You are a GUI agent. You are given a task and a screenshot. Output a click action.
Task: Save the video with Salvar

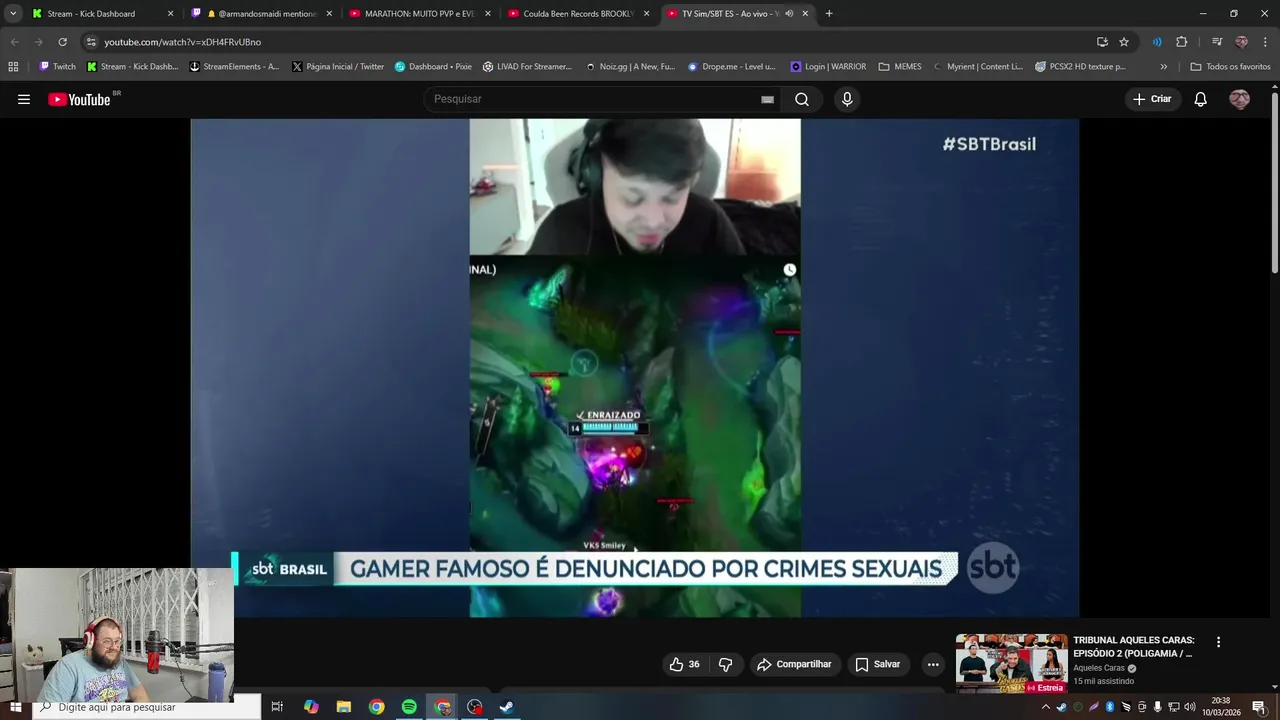point(877,664)
